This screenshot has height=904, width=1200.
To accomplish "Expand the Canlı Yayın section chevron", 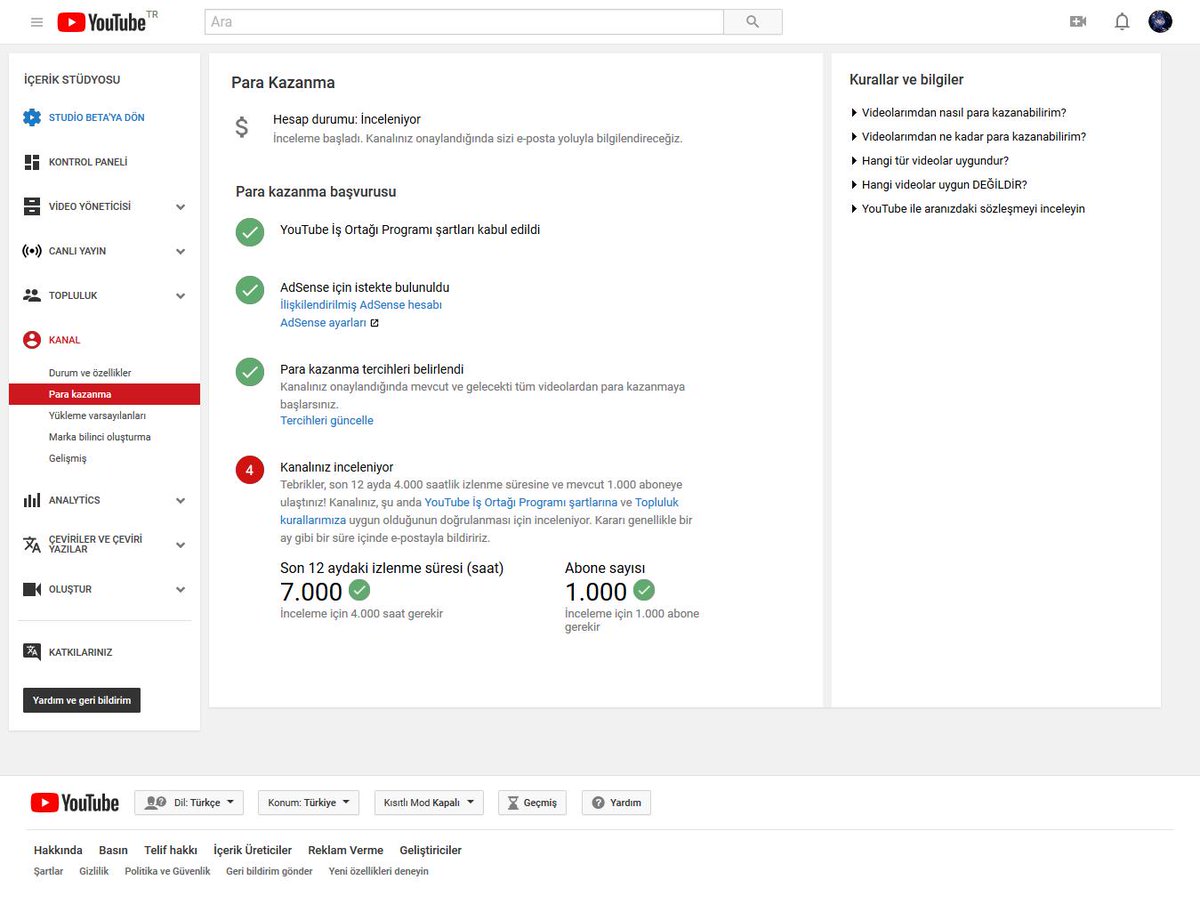I will click(x=181, y=252).
